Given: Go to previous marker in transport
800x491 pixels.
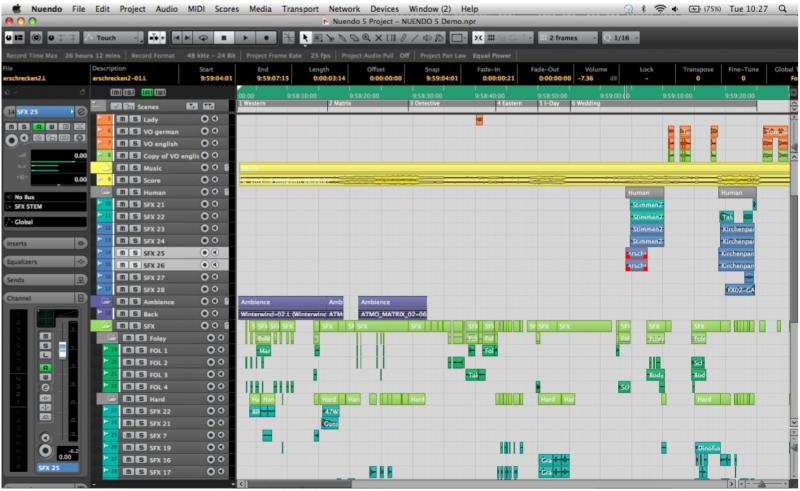Looking at the screenshot, I should [x=176, y=38].
